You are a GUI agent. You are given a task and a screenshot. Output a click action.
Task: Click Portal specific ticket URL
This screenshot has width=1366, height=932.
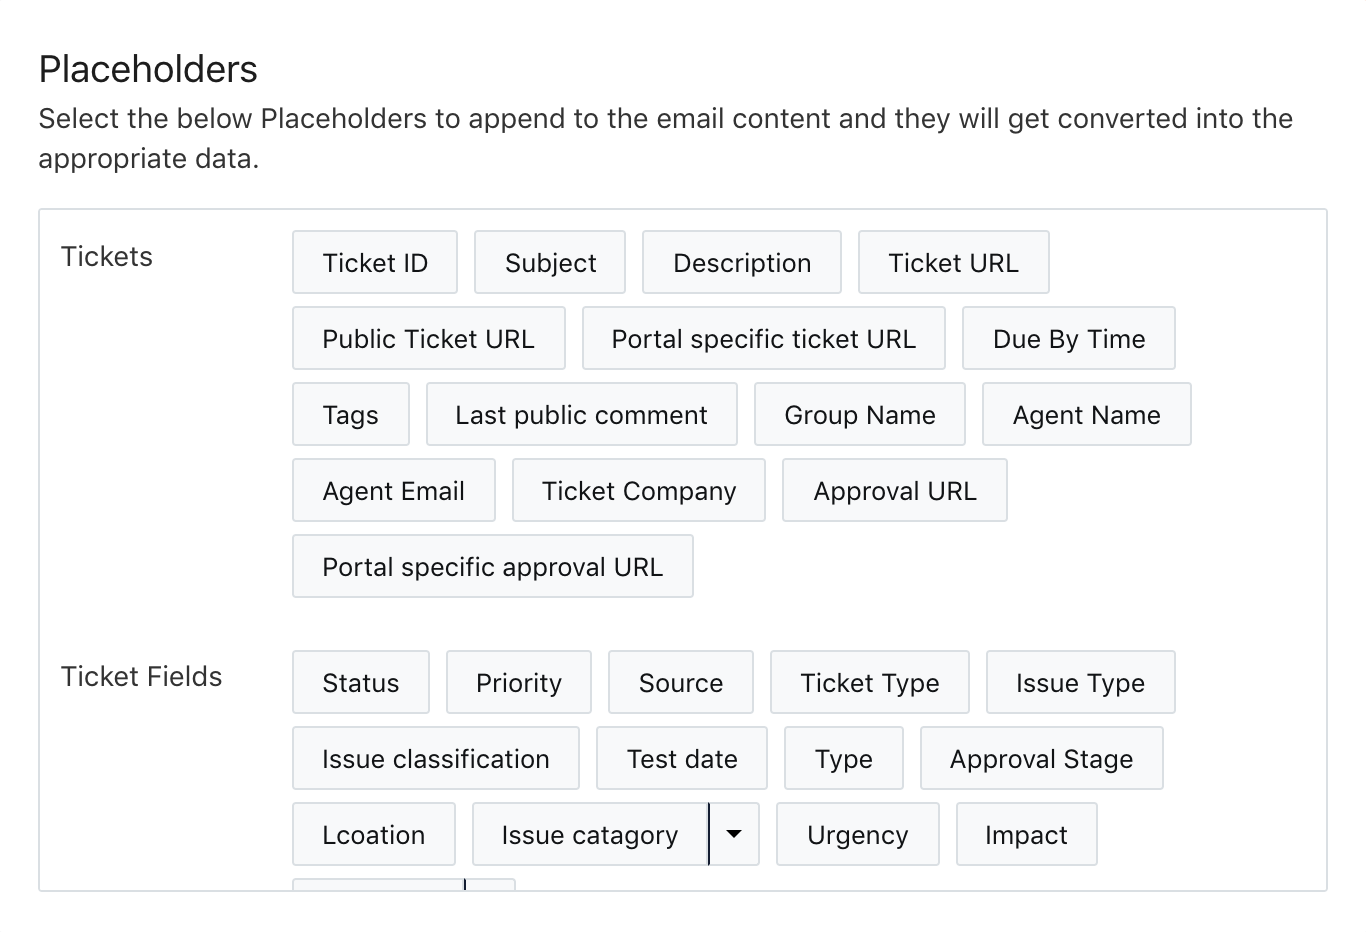764,338
